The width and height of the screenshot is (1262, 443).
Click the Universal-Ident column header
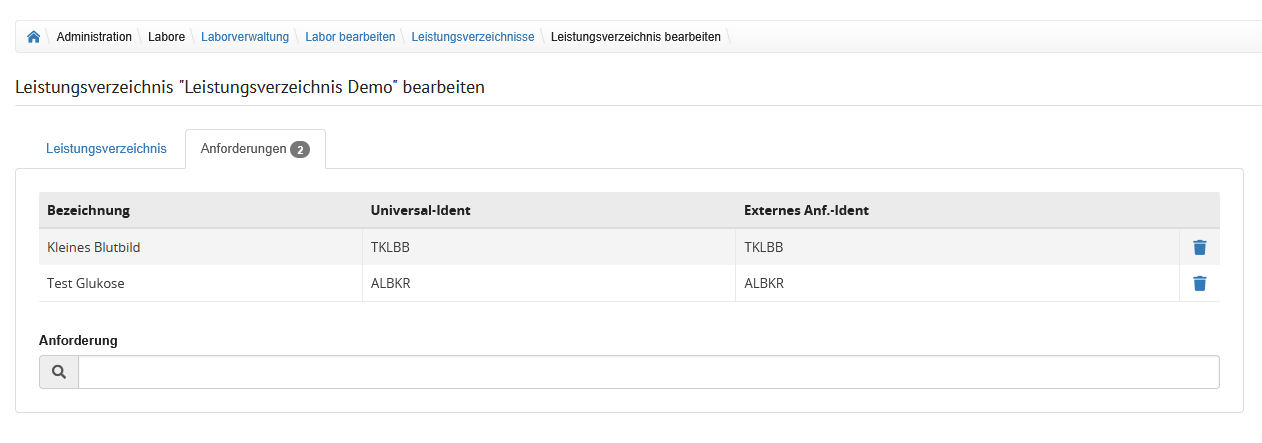(x=420, y=210)
